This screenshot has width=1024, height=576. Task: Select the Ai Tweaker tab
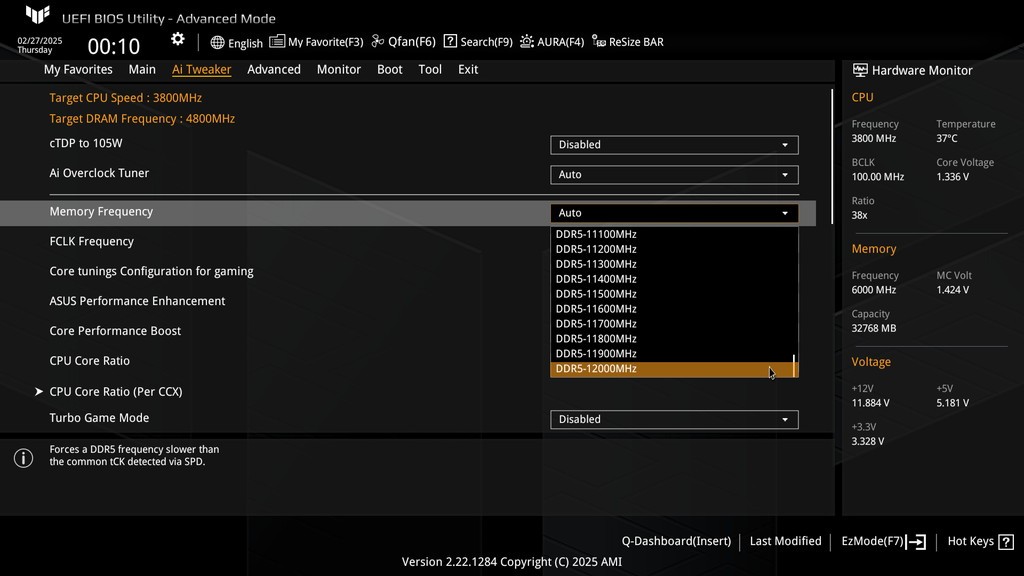(201, 69)
